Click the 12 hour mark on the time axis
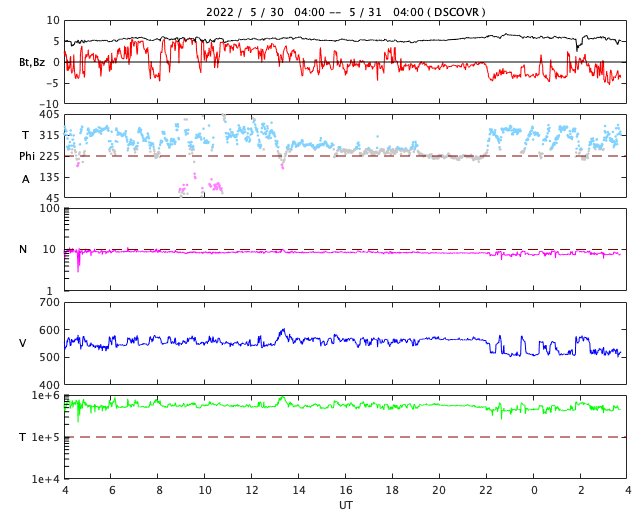Viewport: 640px width, 512px height. 252,491
